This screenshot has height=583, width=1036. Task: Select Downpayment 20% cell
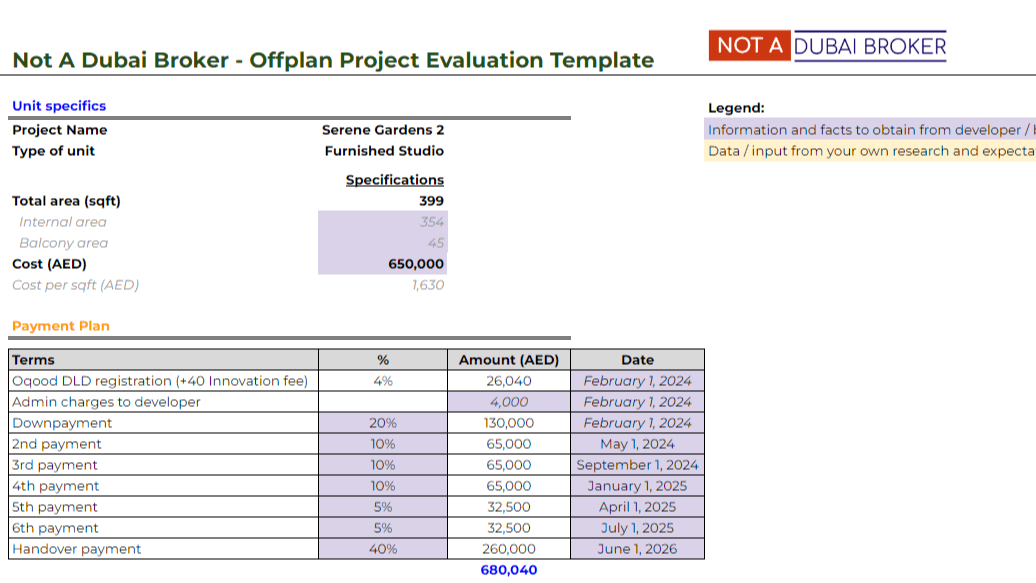click(383, 423)
